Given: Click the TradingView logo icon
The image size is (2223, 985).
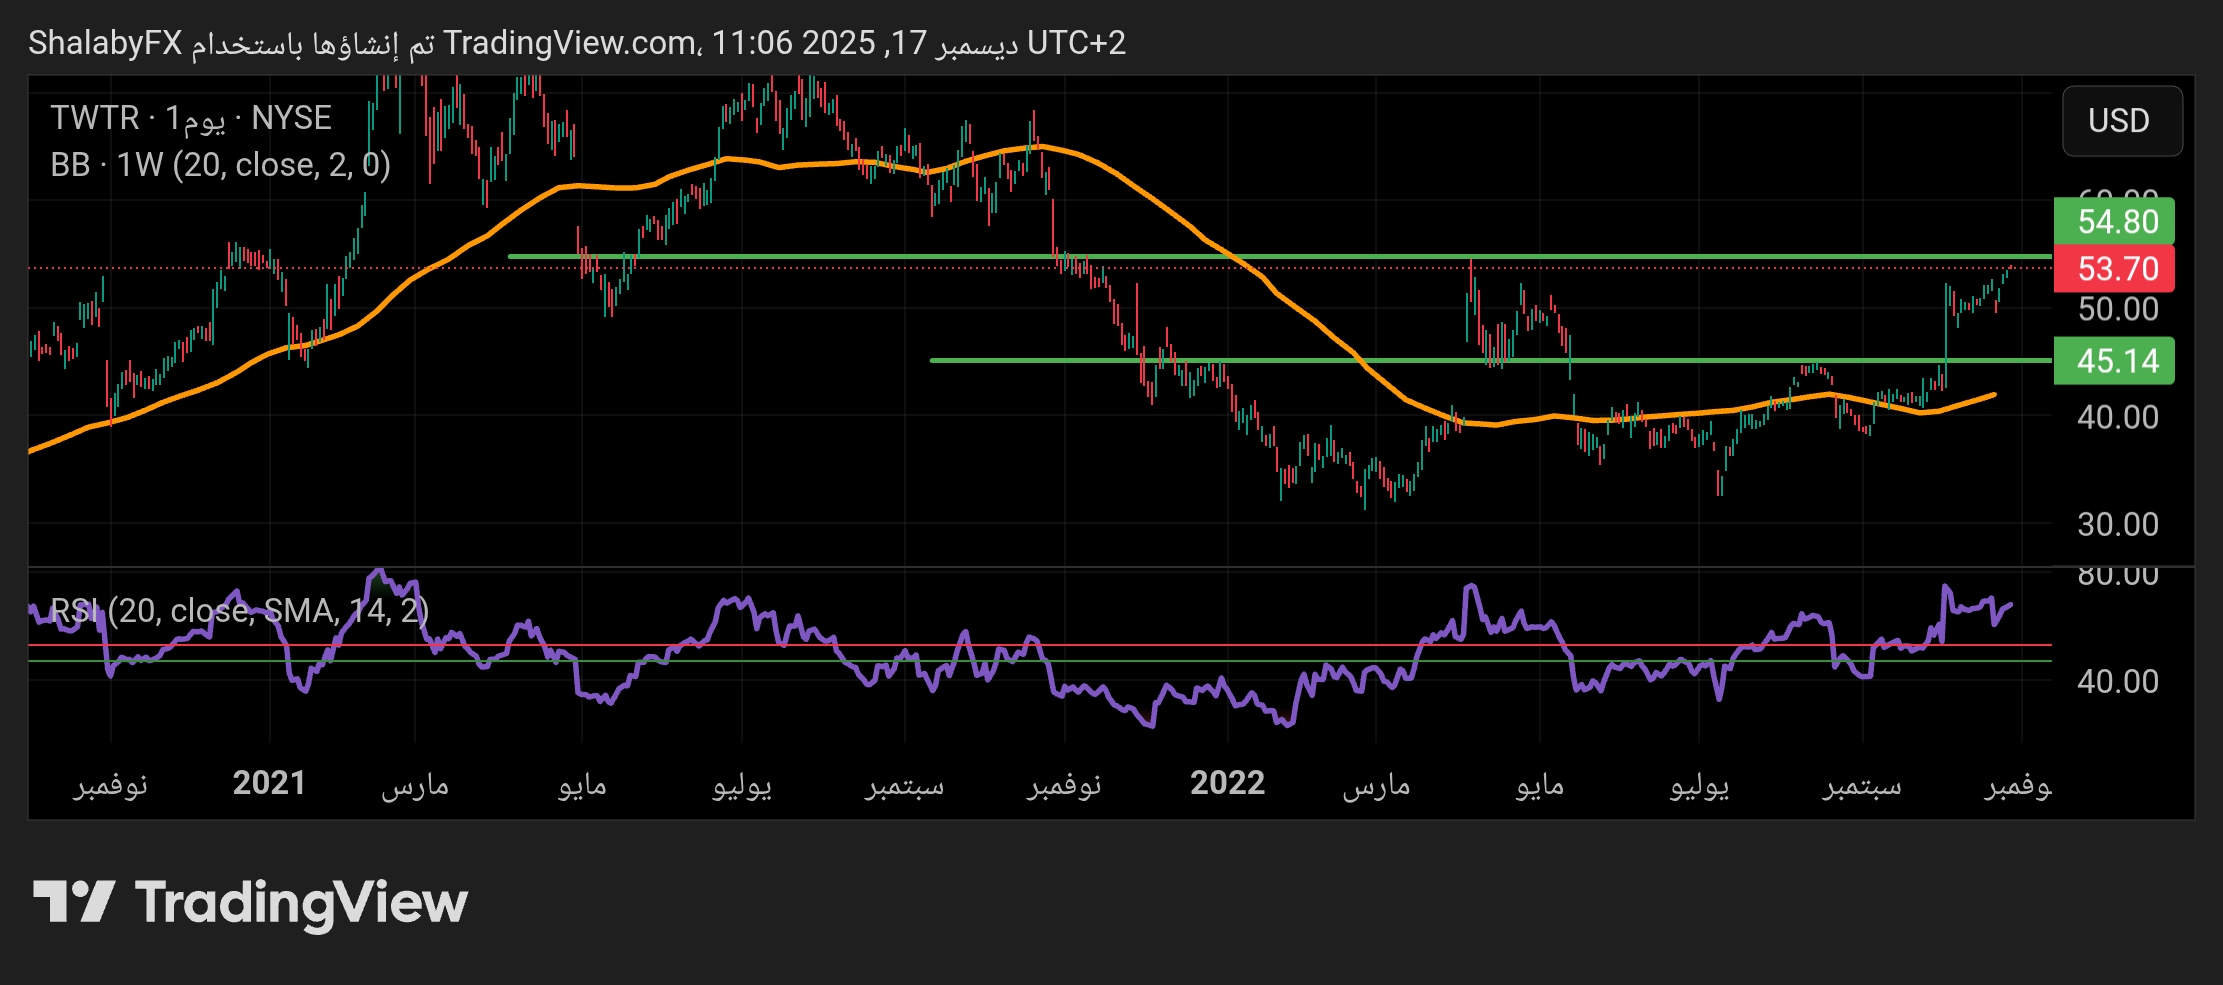Looking at the screenshot, I should [x=74, y=901].
